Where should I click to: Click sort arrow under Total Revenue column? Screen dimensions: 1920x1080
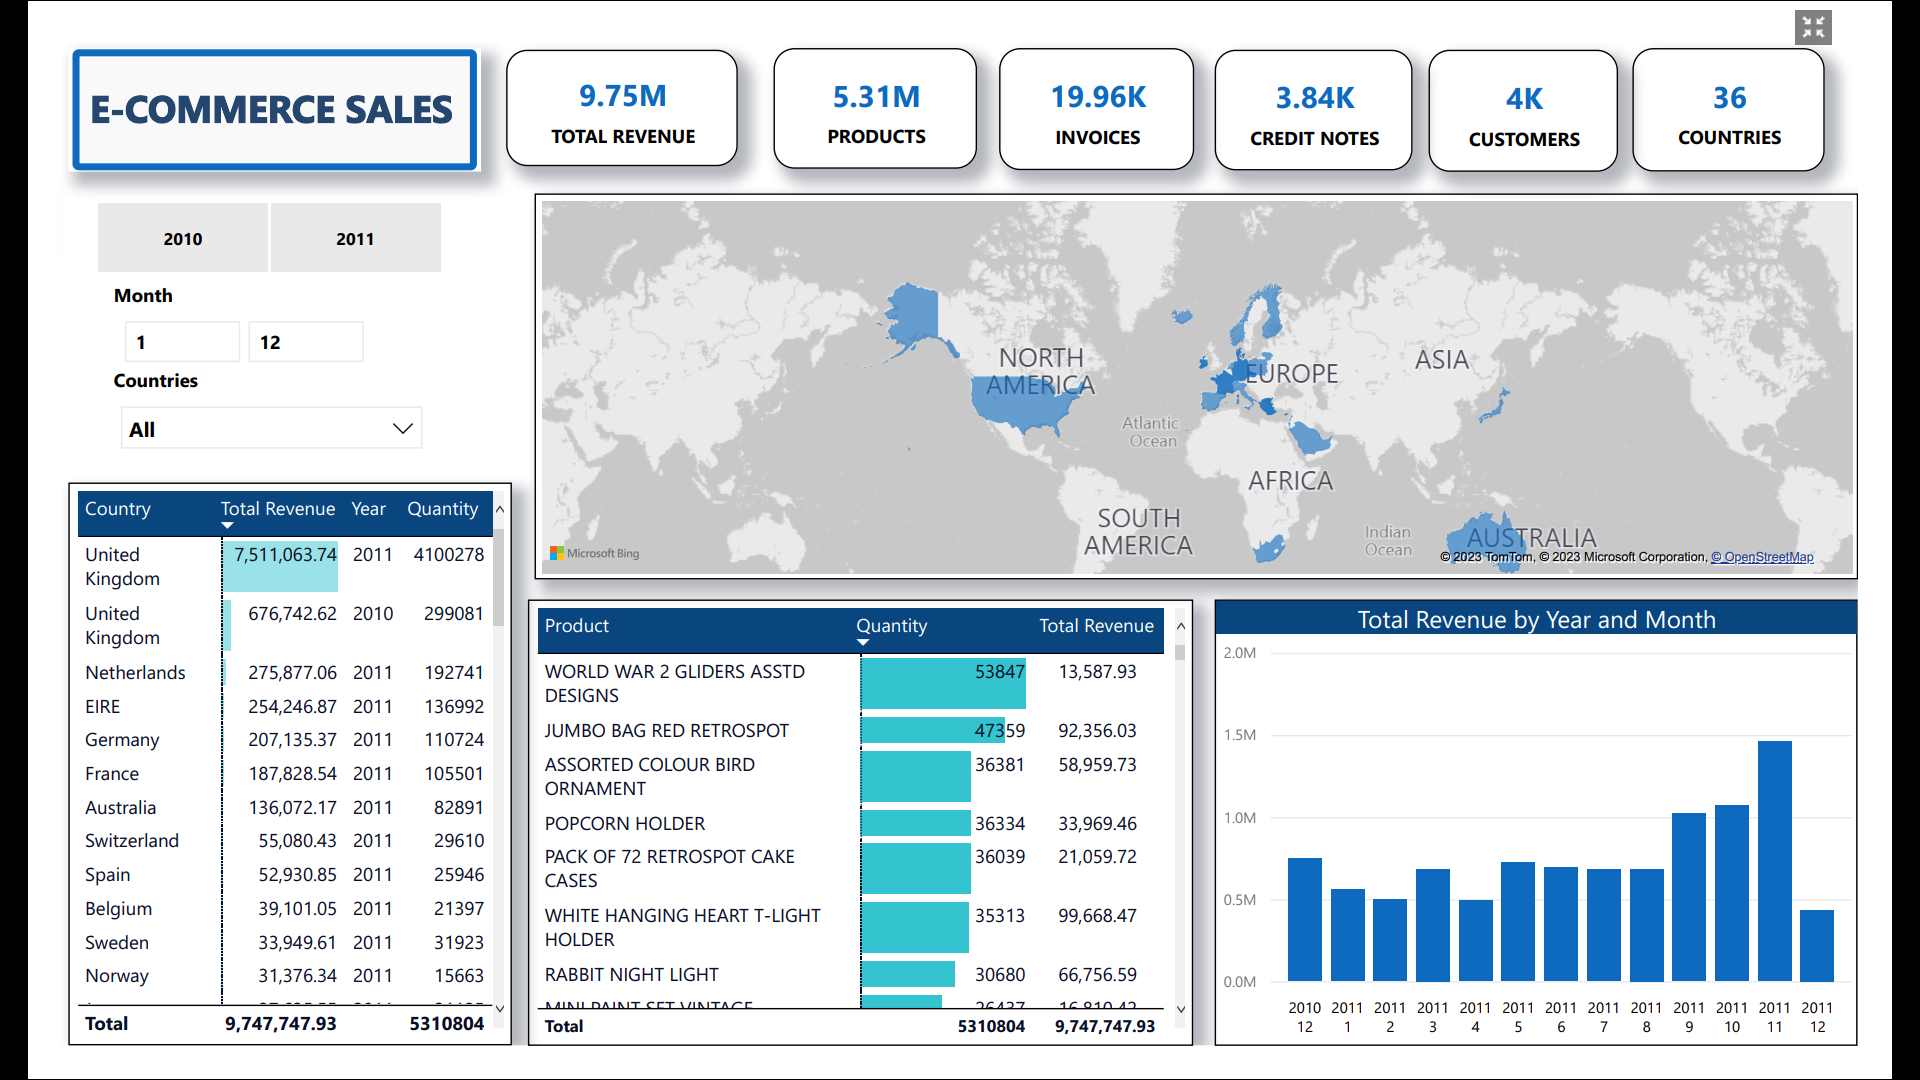pyautogui.click(x=227, y=525)
